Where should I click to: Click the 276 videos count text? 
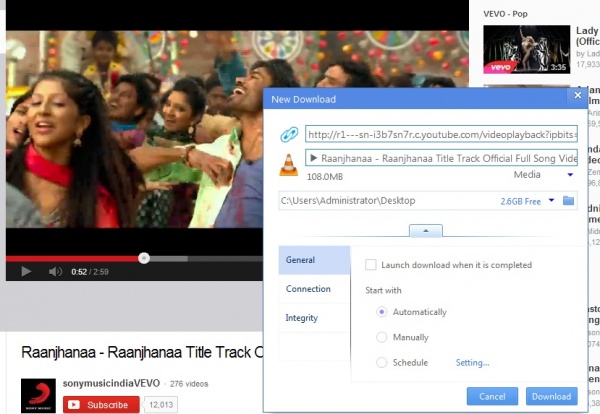(x=189, y=384)
